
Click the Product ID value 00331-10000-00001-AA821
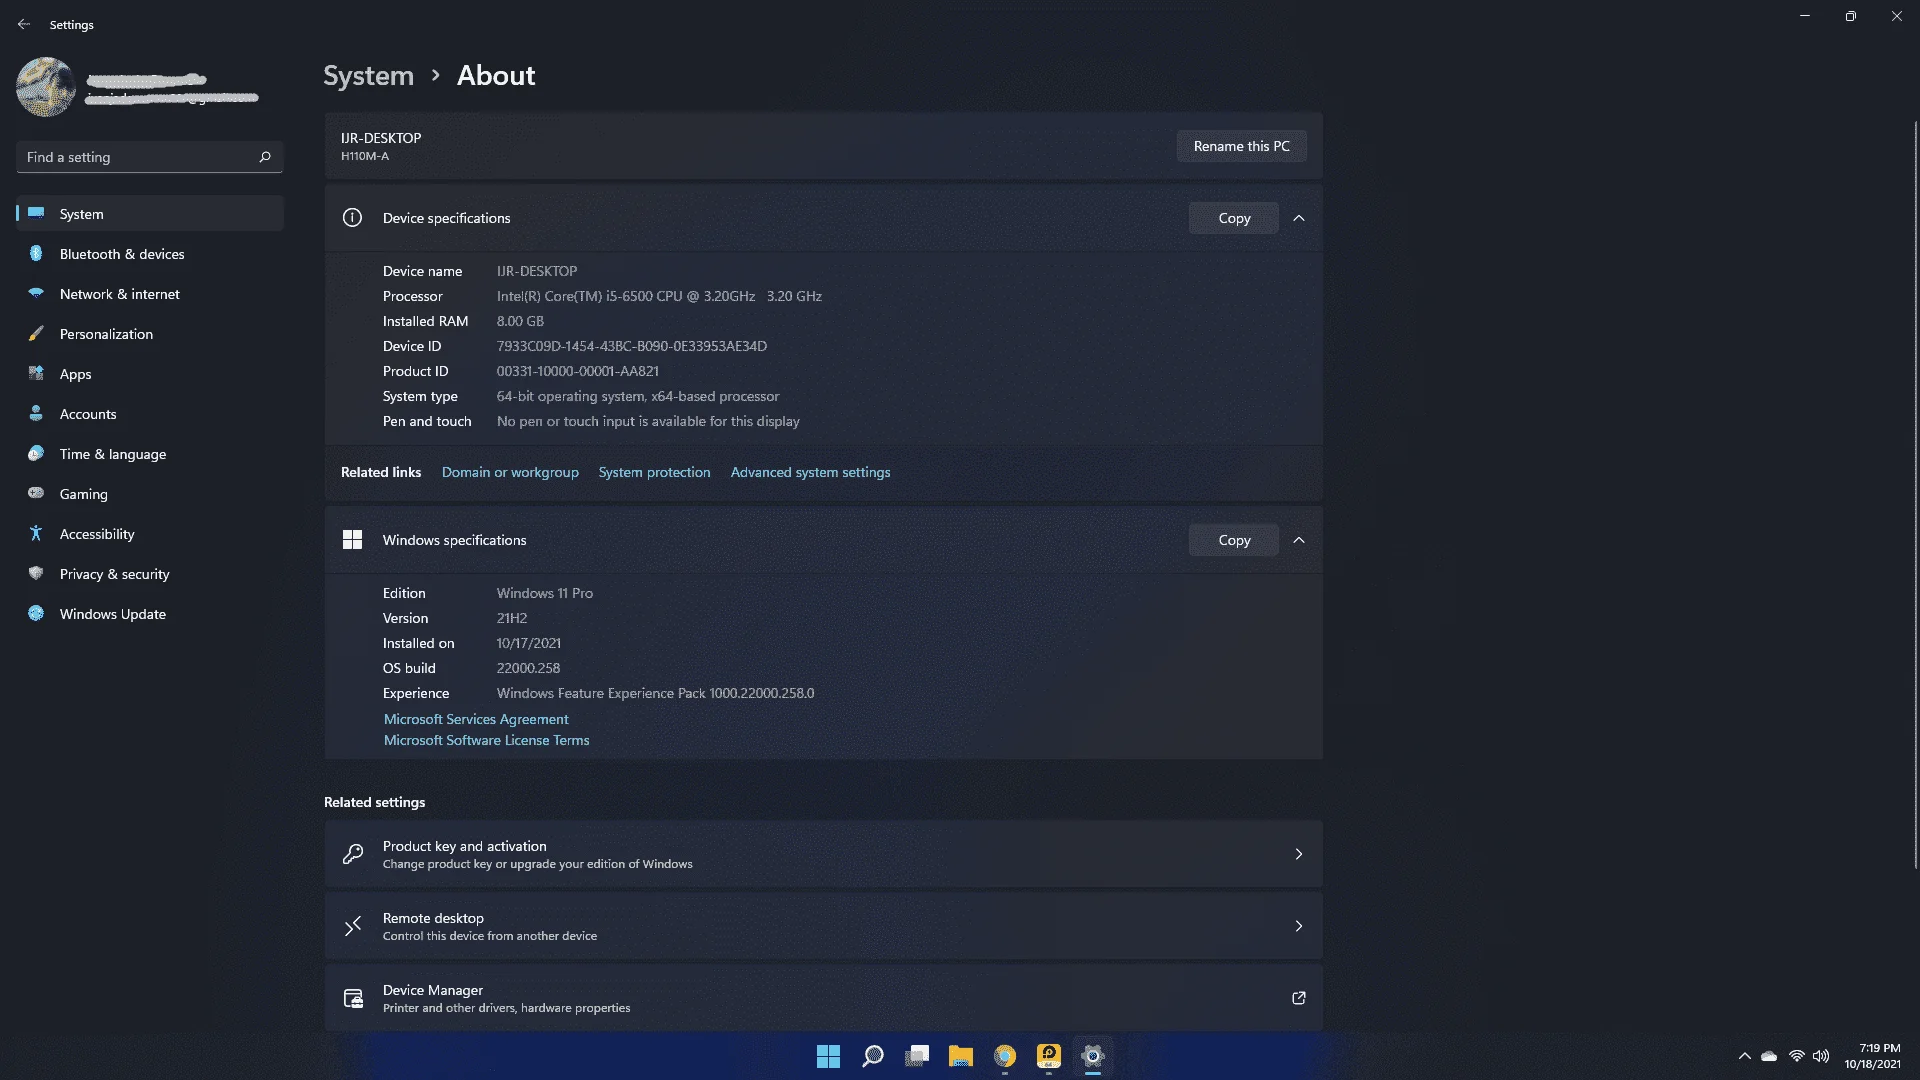click(578, 371)
